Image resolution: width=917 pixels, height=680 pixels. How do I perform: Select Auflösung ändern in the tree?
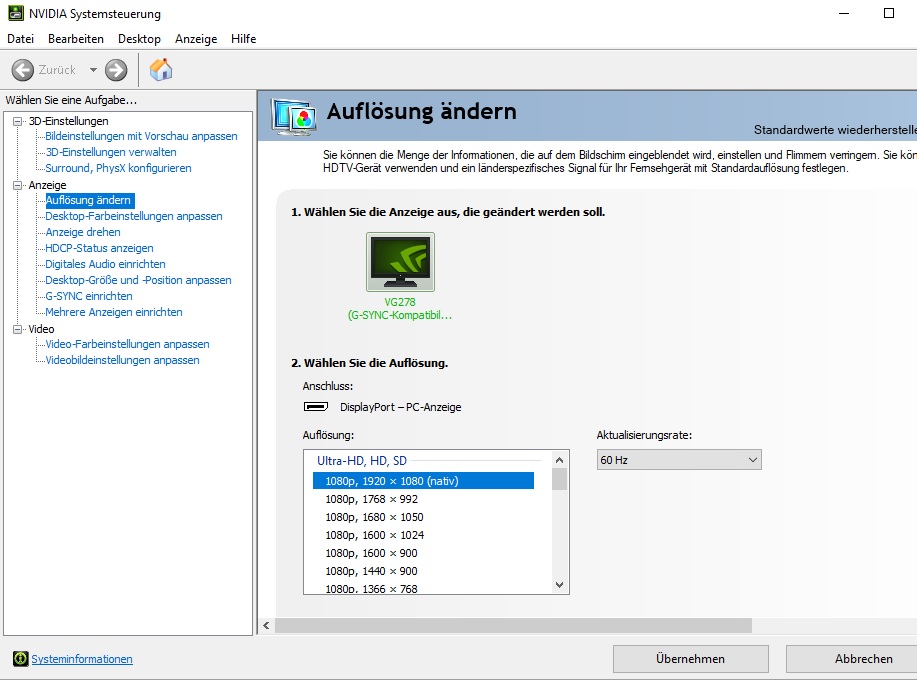click(x=88, y=200)
